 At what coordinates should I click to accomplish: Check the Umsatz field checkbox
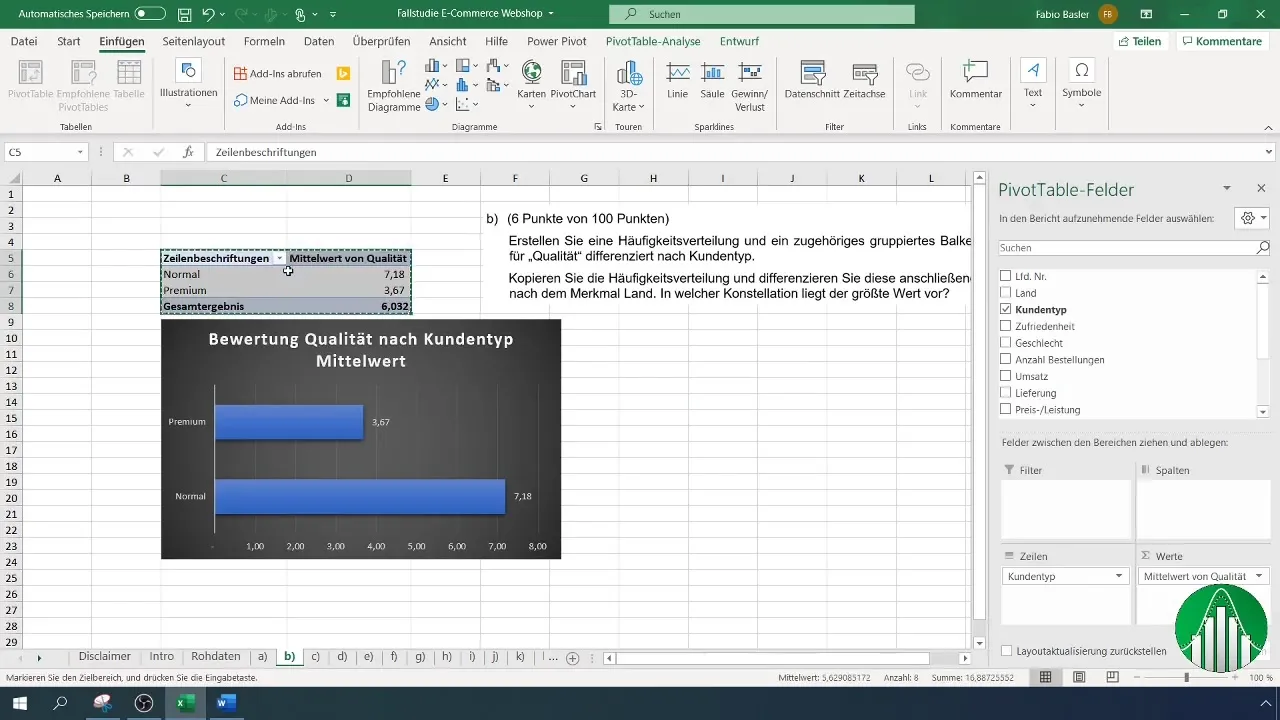coord(1006,376)
